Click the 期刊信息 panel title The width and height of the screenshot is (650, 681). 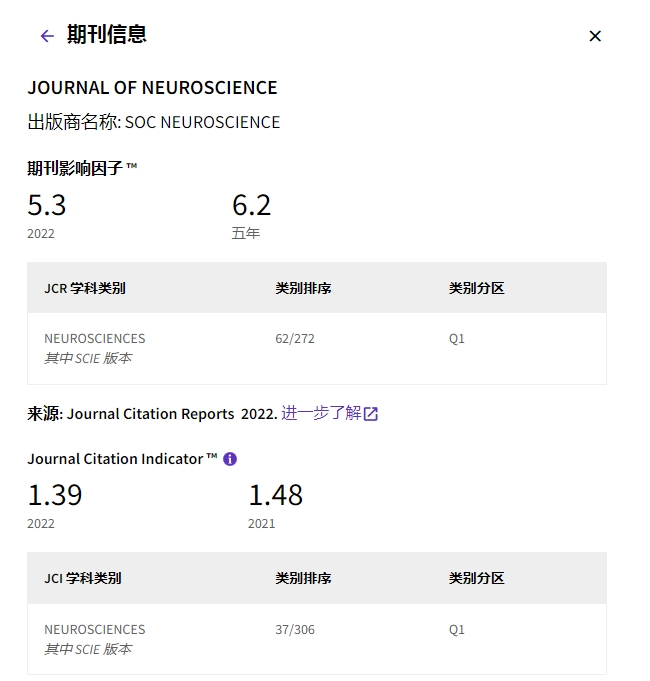[107, 35]
